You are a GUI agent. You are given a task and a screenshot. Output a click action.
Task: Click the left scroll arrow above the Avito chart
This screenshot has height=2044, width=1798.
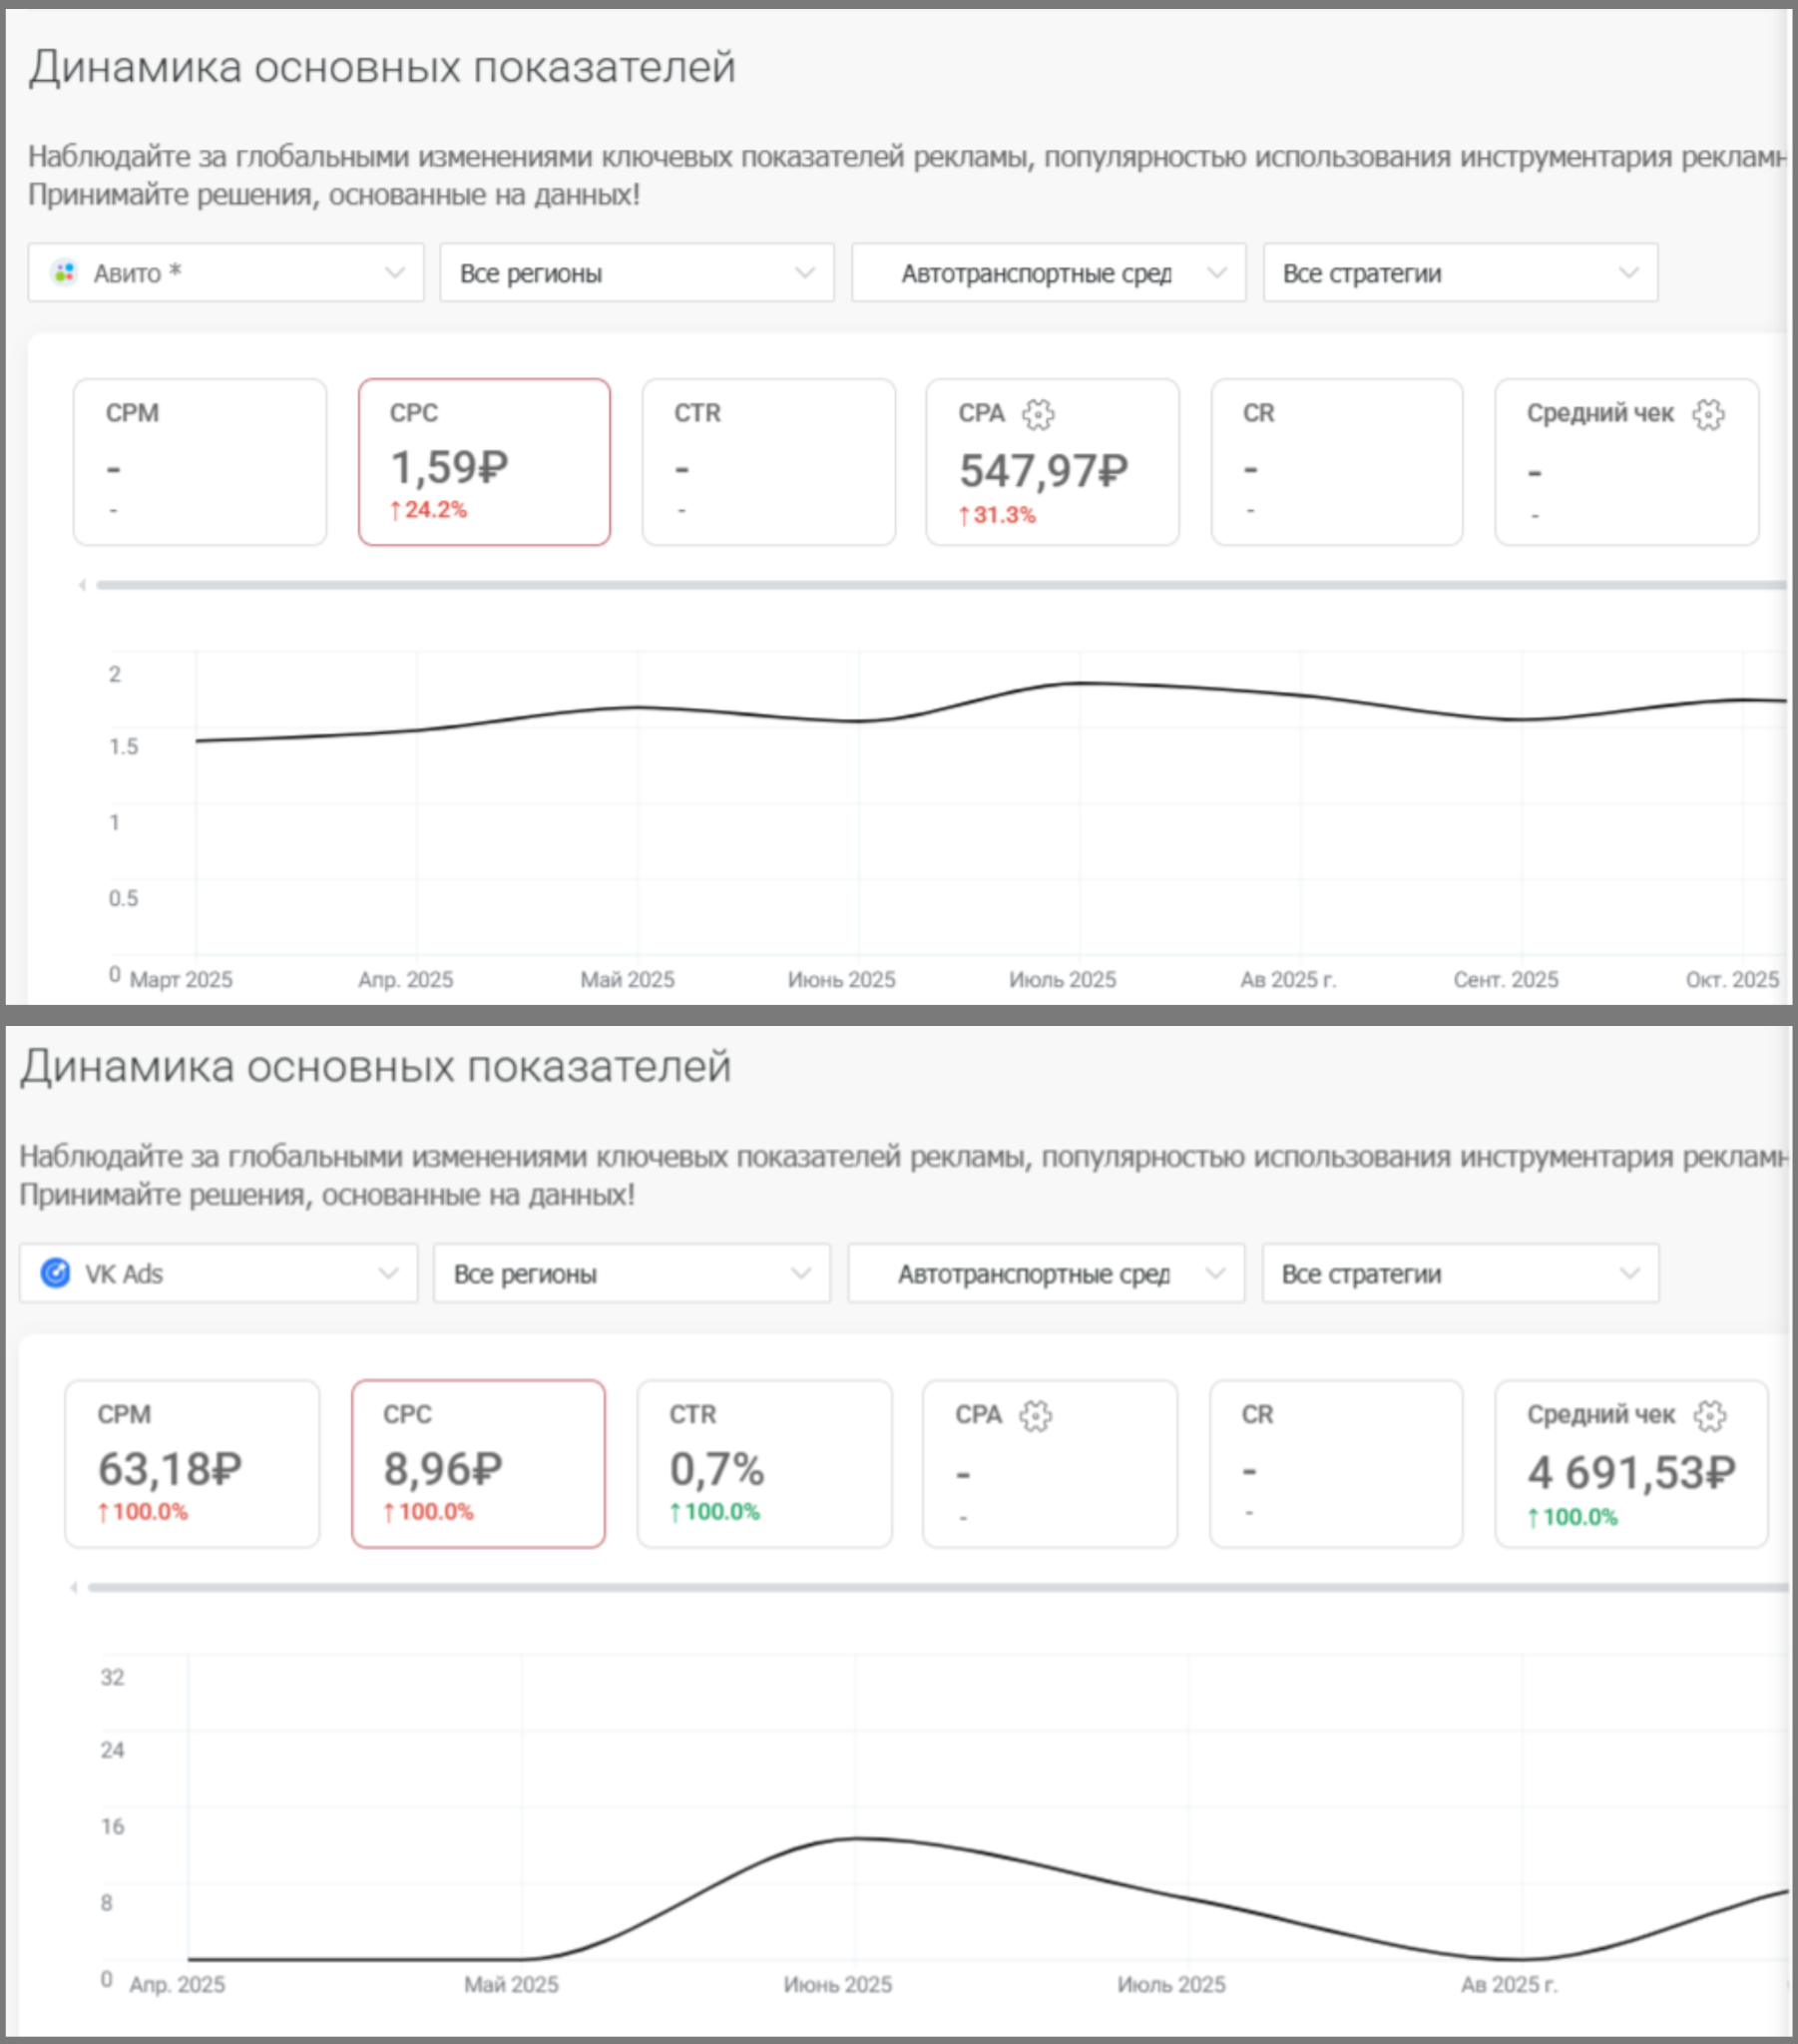pyautogui.click(x=82, y=585)
